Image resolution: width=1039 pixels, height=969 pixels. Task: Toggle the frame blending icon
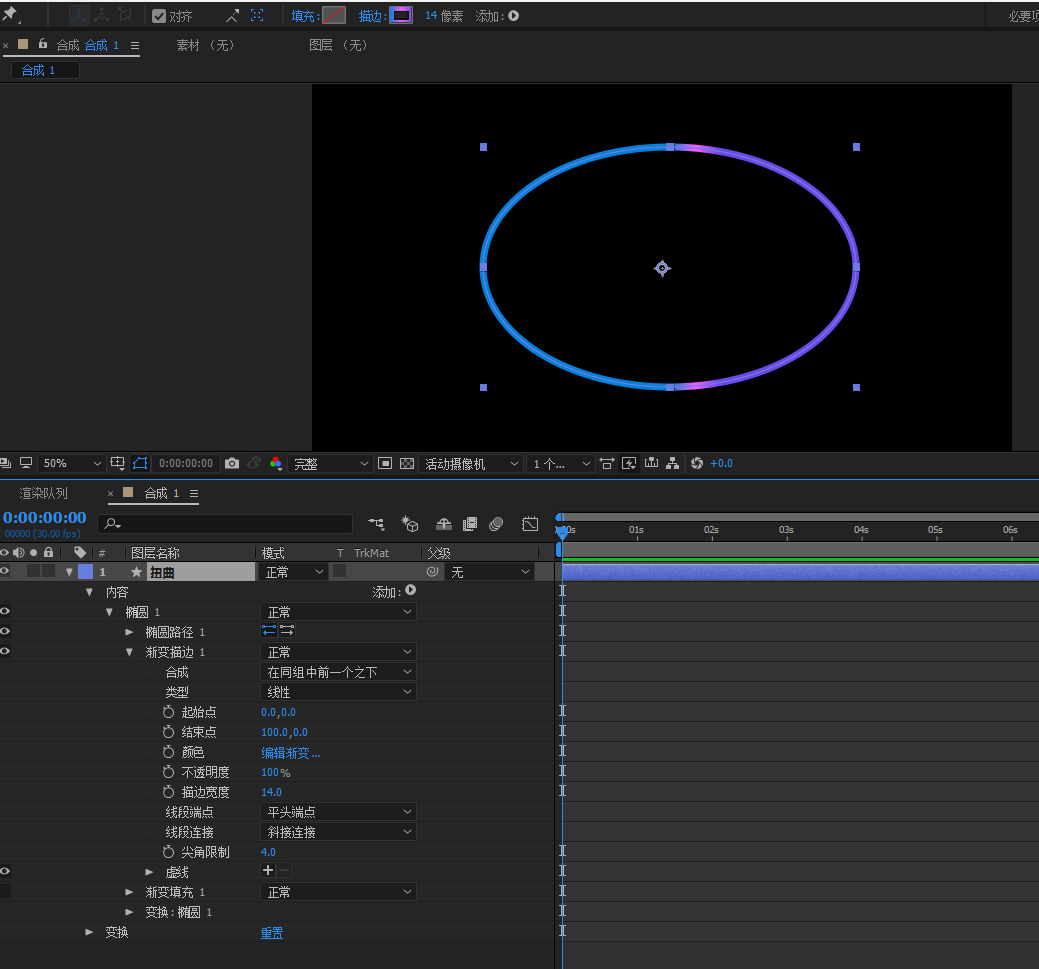[470, 524]
